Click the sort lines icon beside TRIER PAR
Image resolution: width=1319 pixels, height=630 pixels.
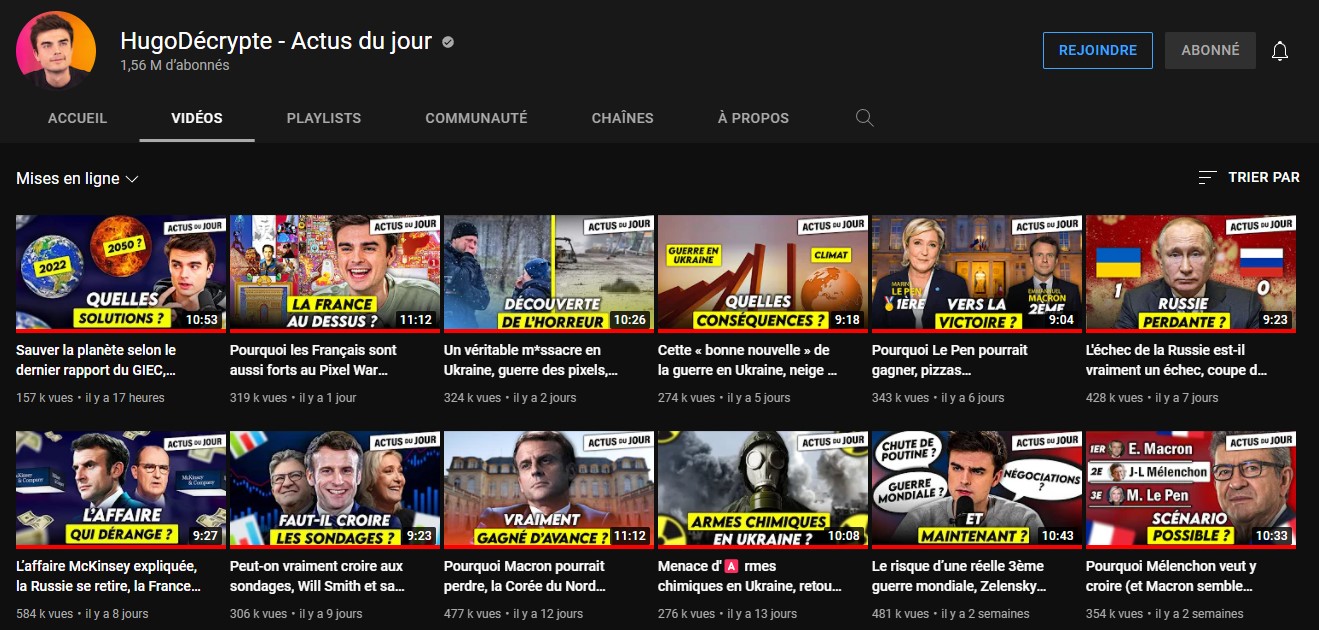coord(1208,177)
